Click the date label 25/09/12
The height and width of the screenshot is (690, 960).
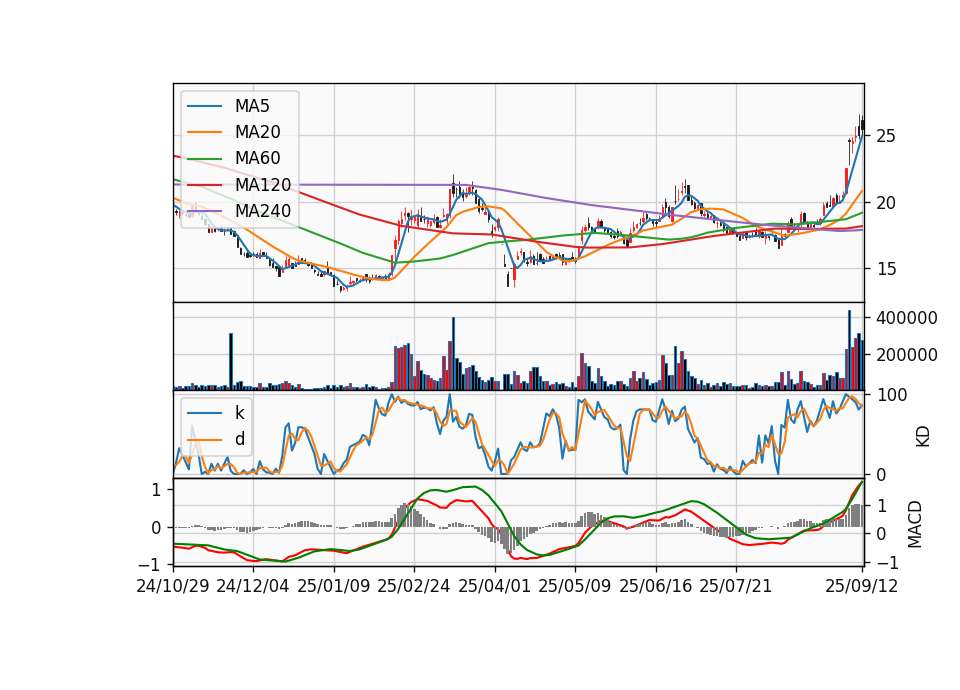pos(861,587)
